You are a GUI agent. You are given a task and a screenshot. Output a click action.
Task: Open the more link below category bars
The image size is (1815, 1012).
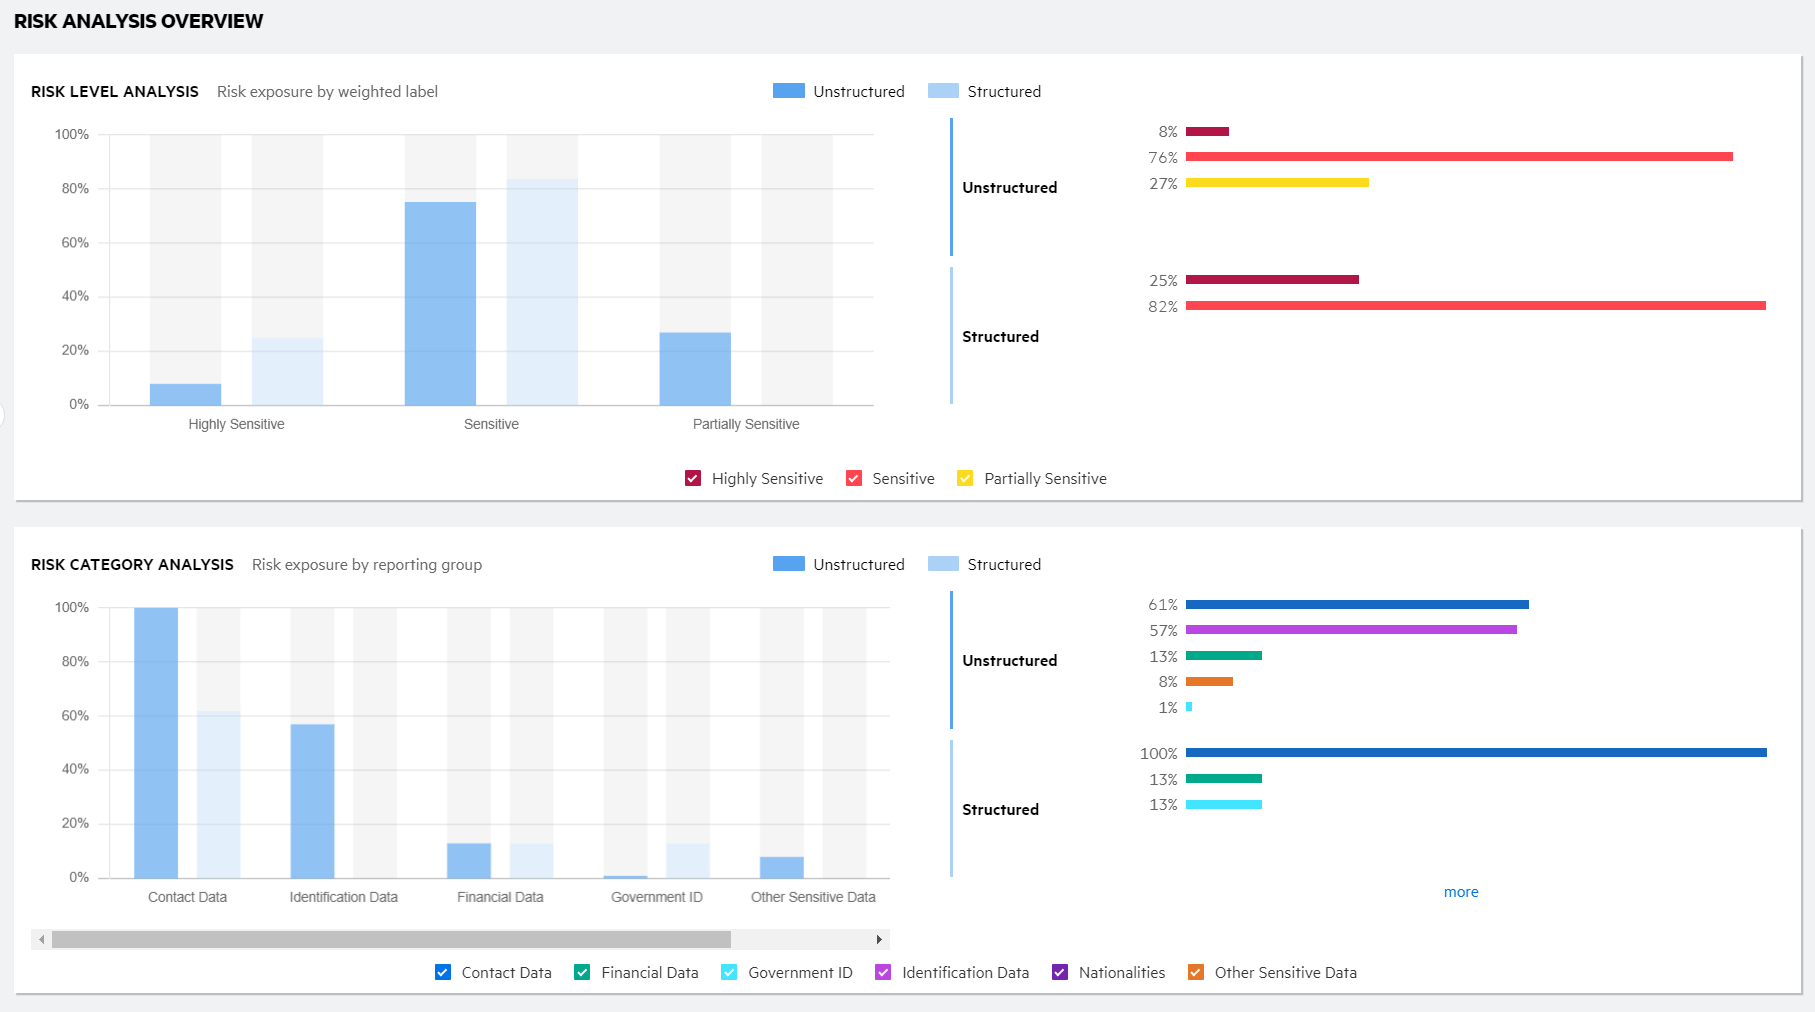(x=1461, y=891)
